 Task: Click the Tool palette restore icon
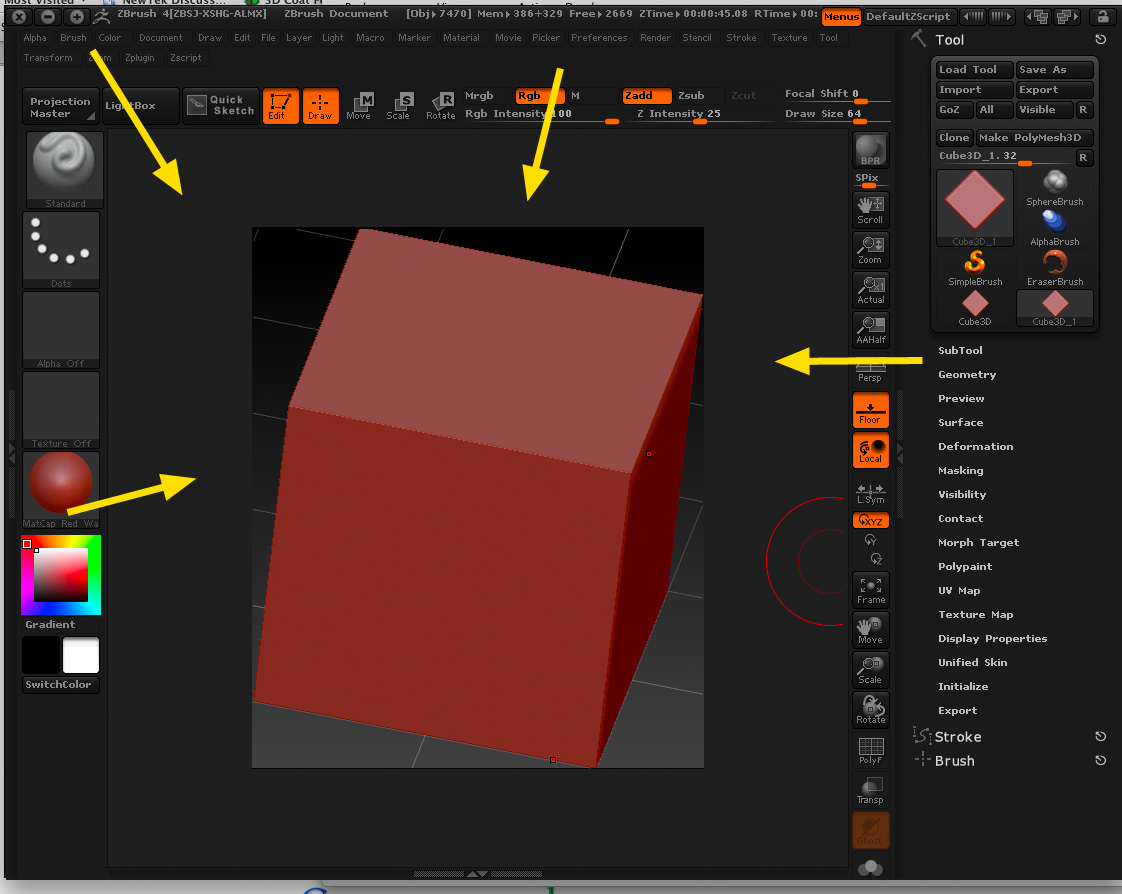point(1101,39)
